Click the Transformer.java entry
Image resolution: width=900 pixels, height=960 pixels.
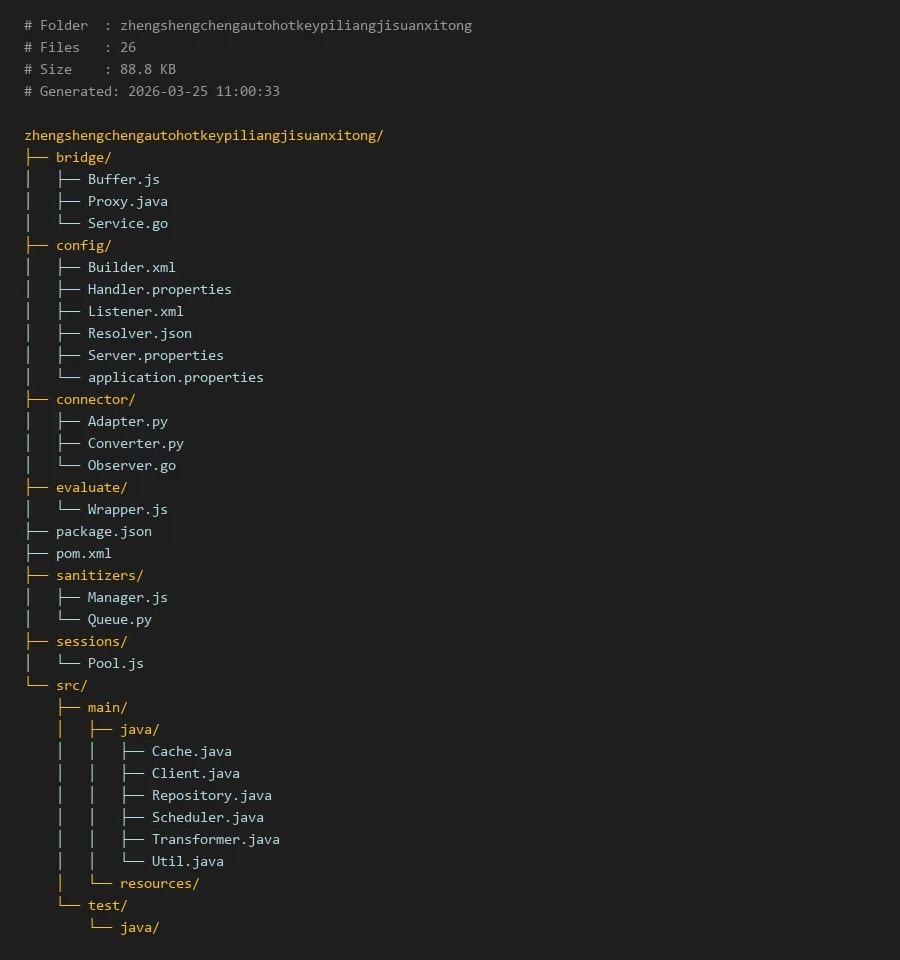point(215,839)
